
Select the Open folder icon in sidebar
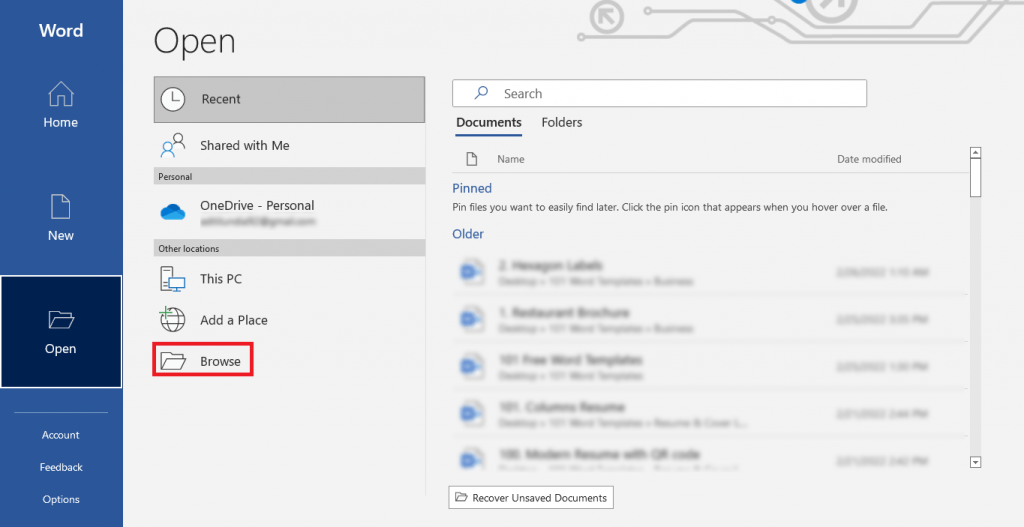click(60, 321)
